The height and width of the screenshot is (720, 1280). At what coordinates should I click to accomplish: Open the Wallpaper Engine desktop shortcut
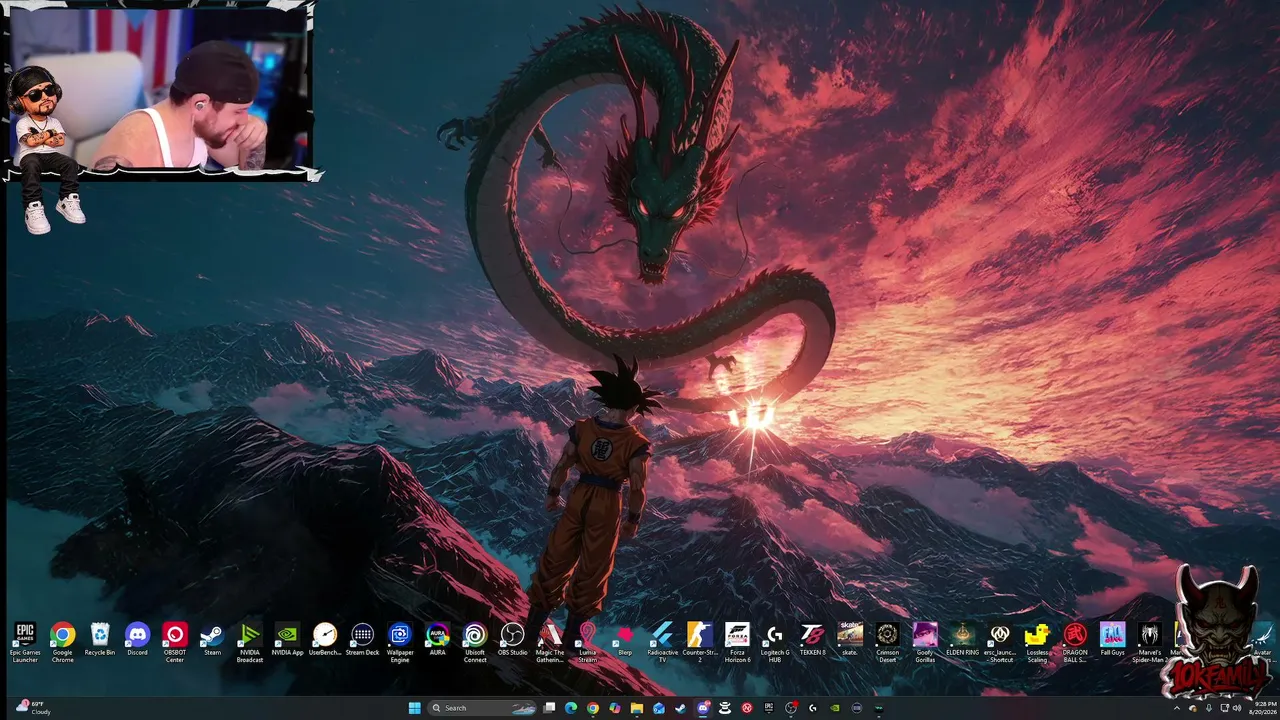click(400, 641)
